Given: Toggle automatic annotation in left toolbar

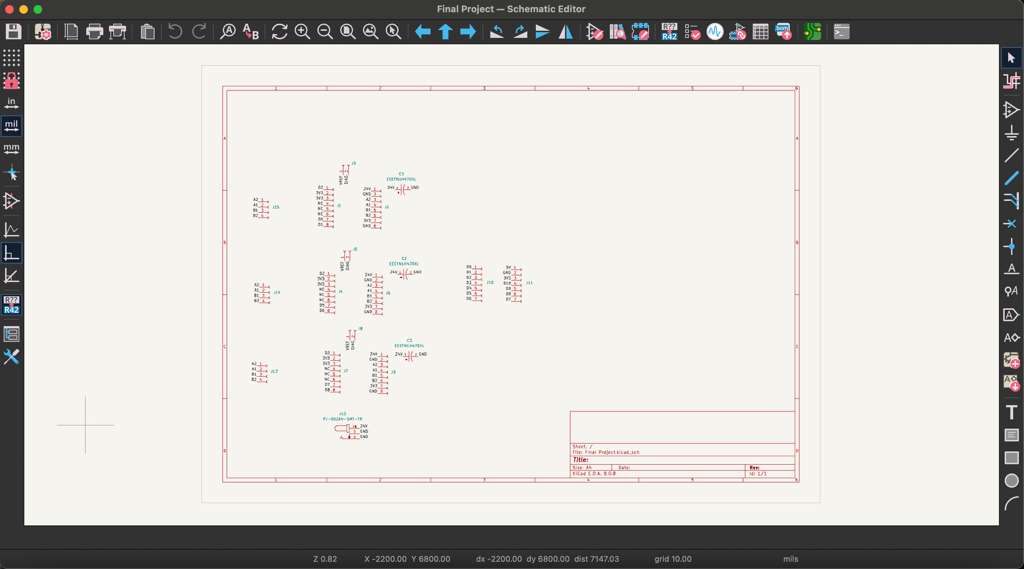Looking at the screenshot, I should tap(11, 304).
